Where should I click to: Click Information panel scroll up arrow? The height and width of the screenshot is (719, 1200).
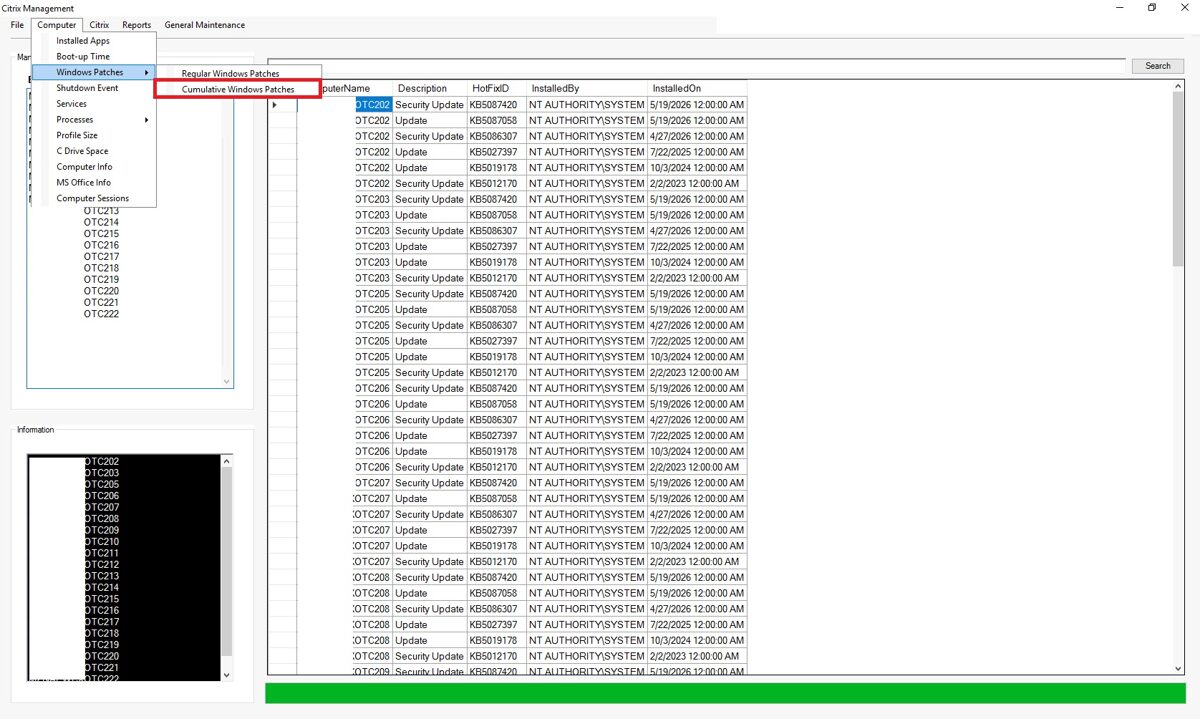tap(226, 462)
